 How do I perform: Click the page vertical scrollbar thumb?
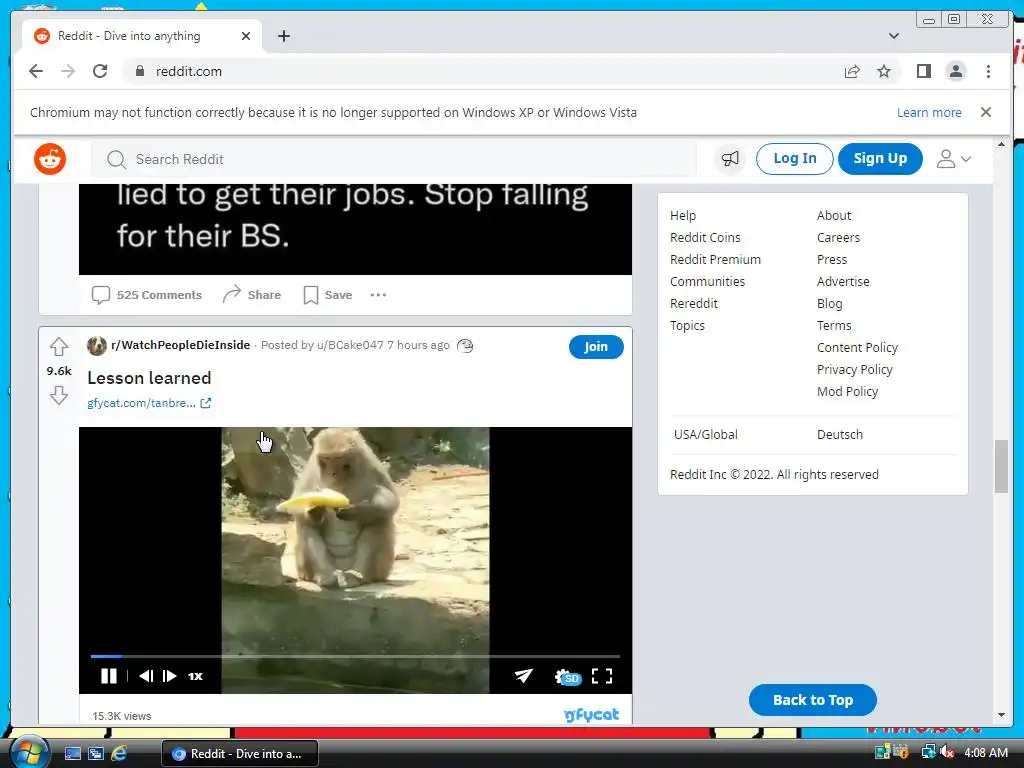1001,466
